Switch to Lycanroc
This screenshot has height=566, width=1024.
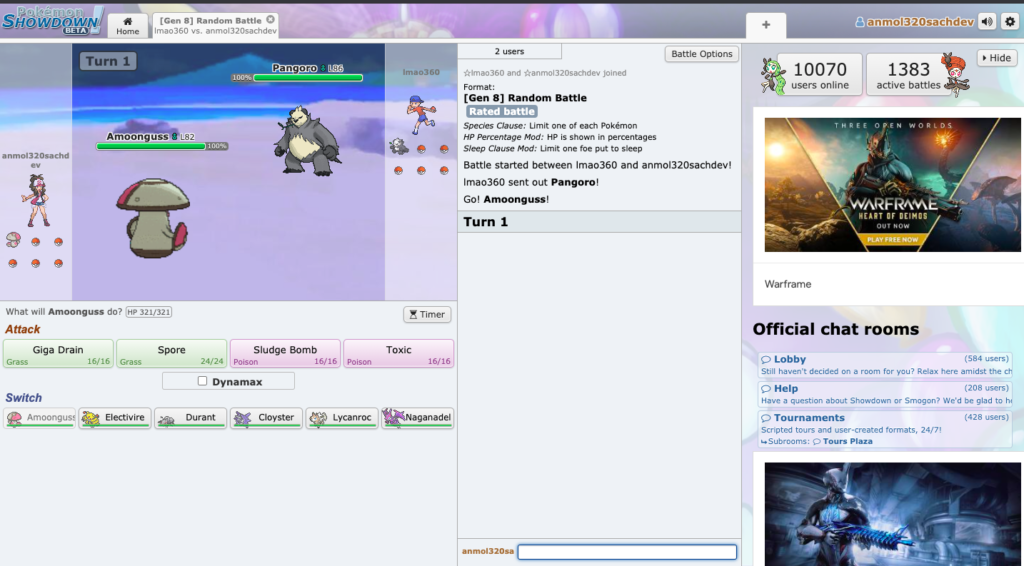click(341, 418)
